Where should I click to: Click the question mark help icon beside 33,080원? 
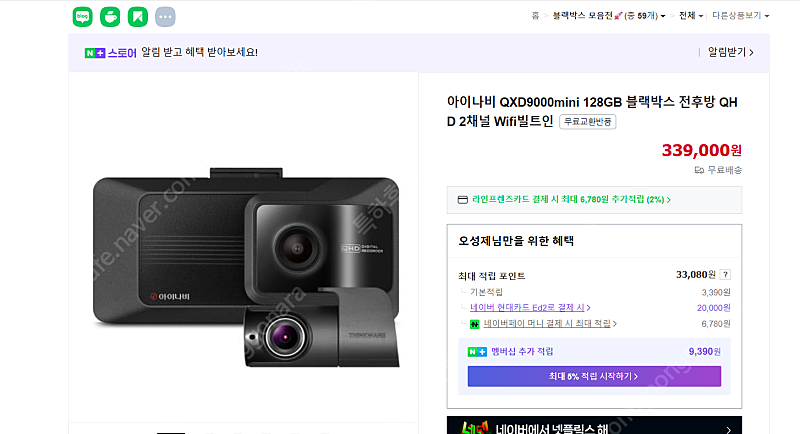click(725, 274)
